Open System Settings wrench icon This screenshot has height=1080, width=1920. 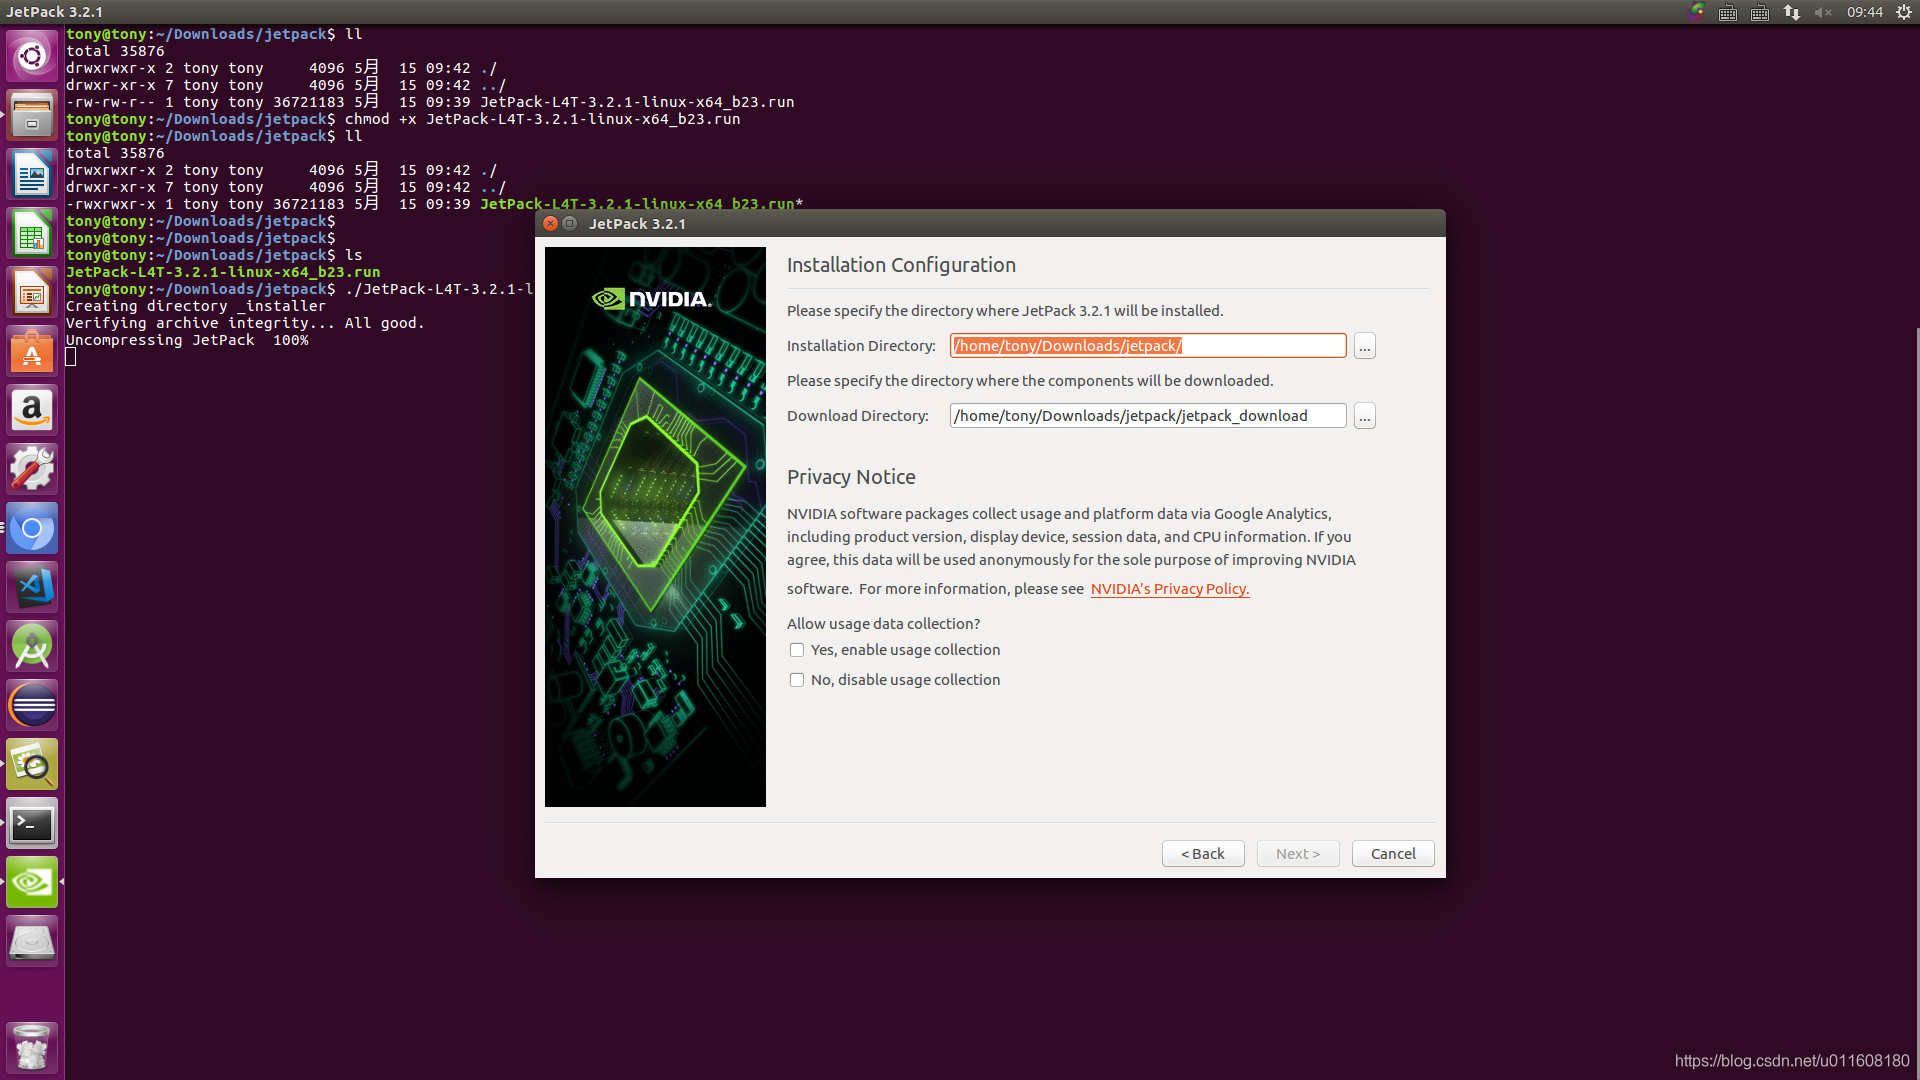32,470
